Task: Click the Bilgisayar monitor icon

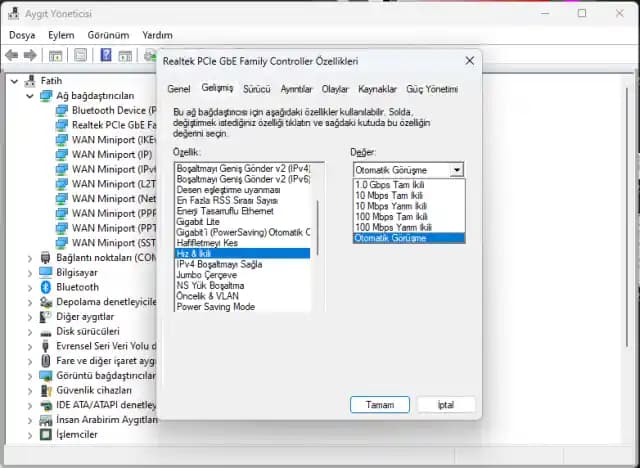Action: [x=45, y=272]
